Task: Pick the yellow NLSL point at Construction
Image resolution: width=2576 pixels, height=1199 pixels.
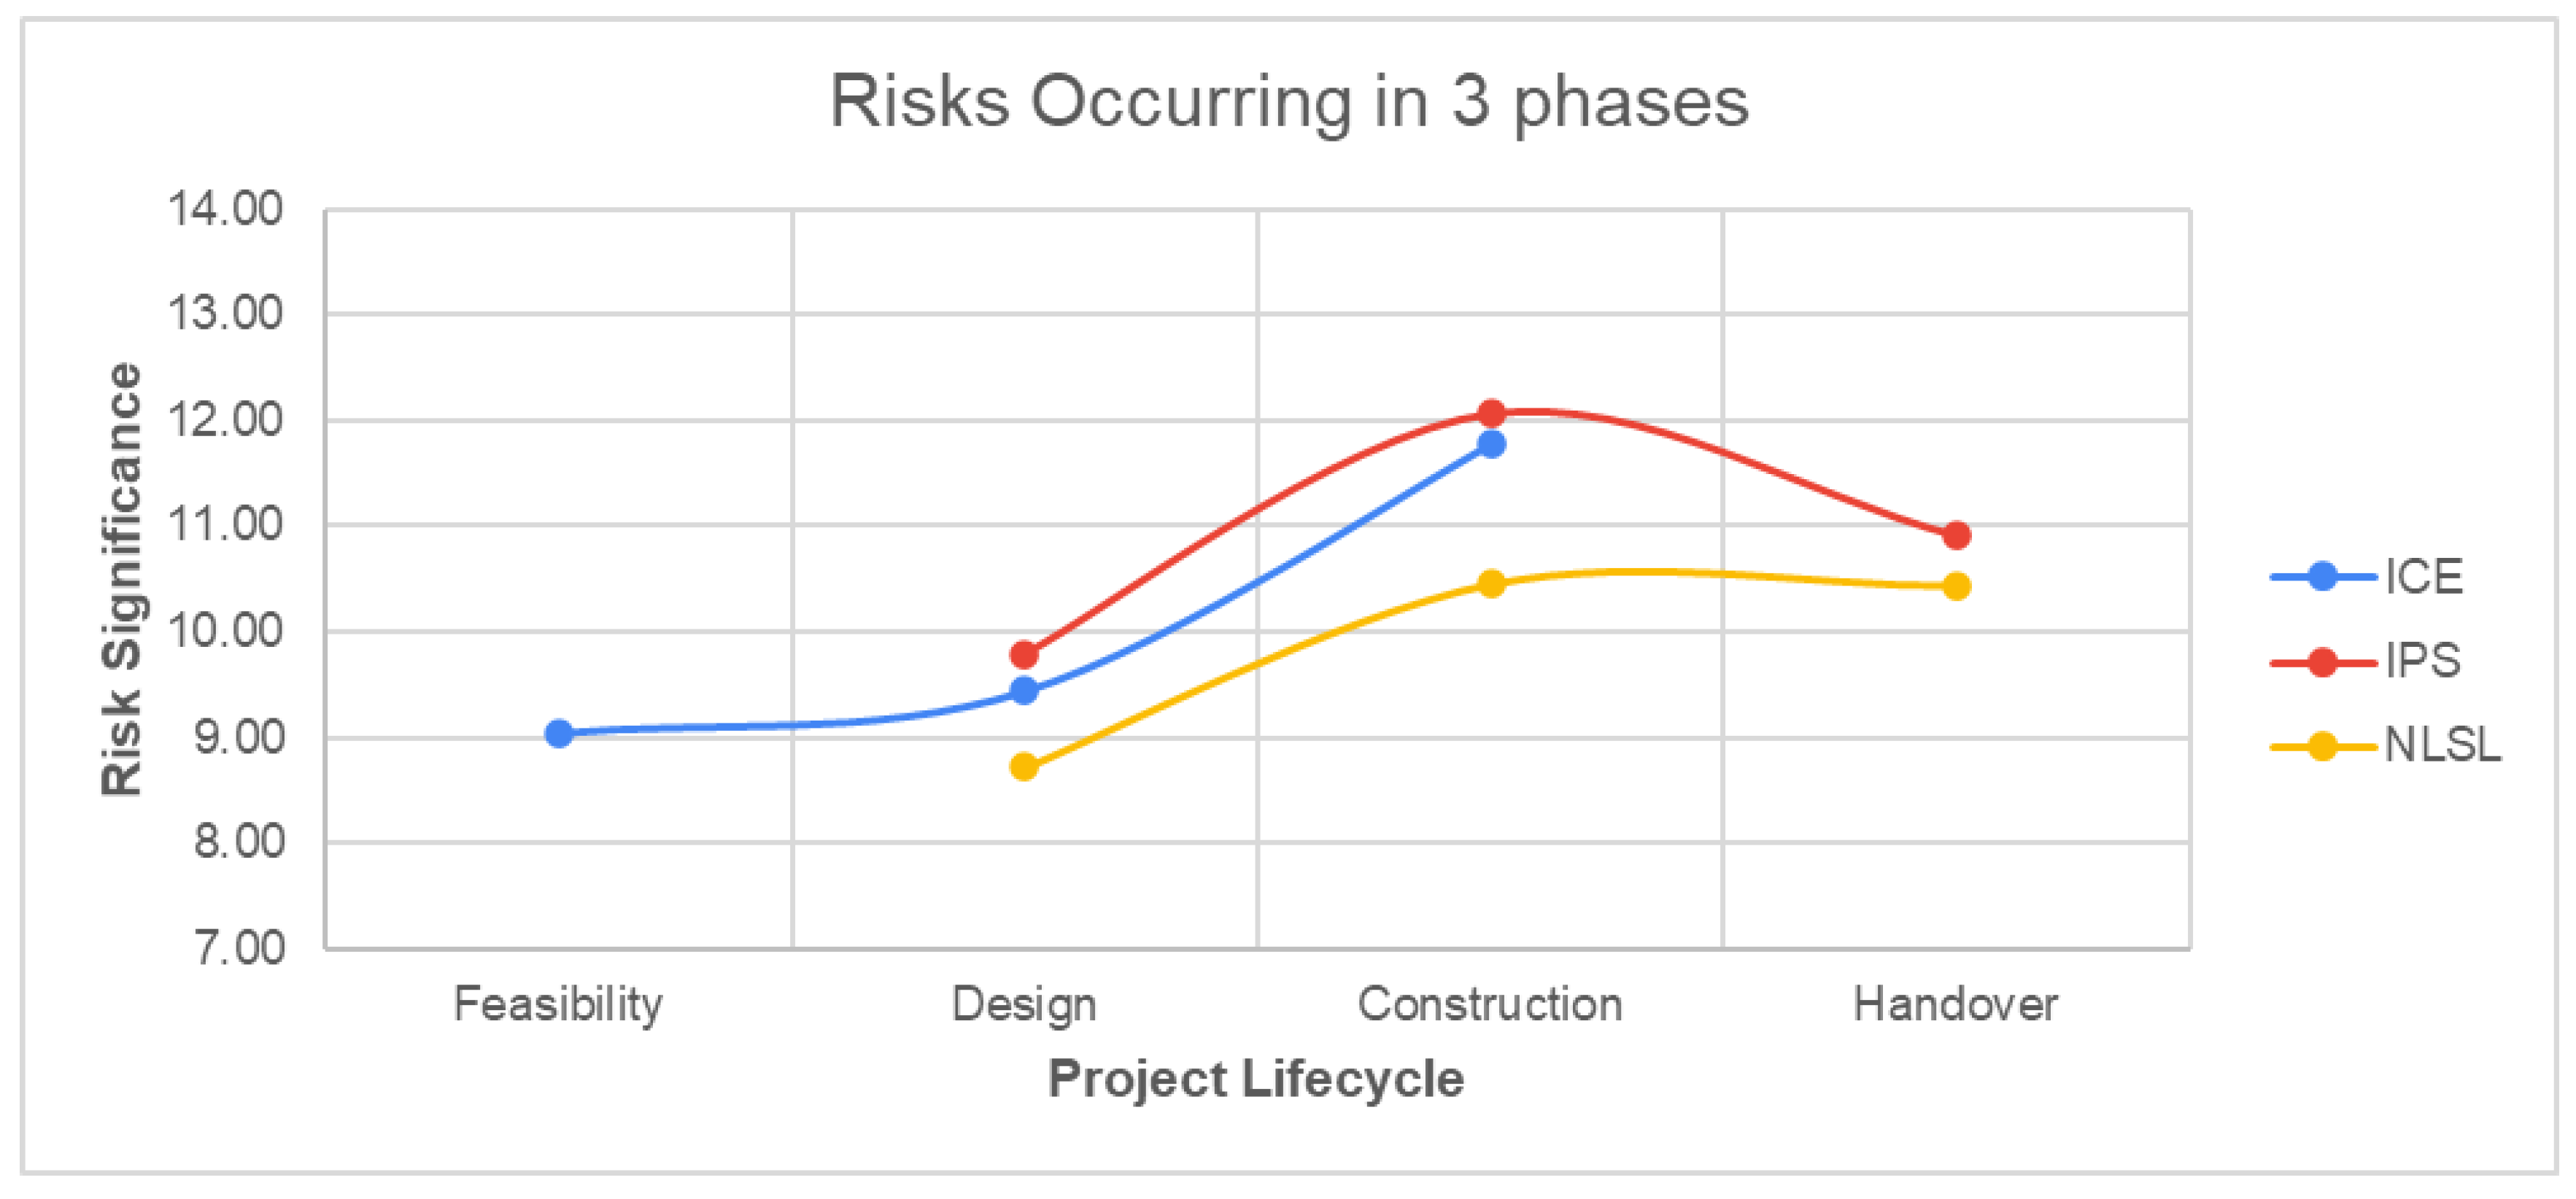Action: tap(1491, 583)
